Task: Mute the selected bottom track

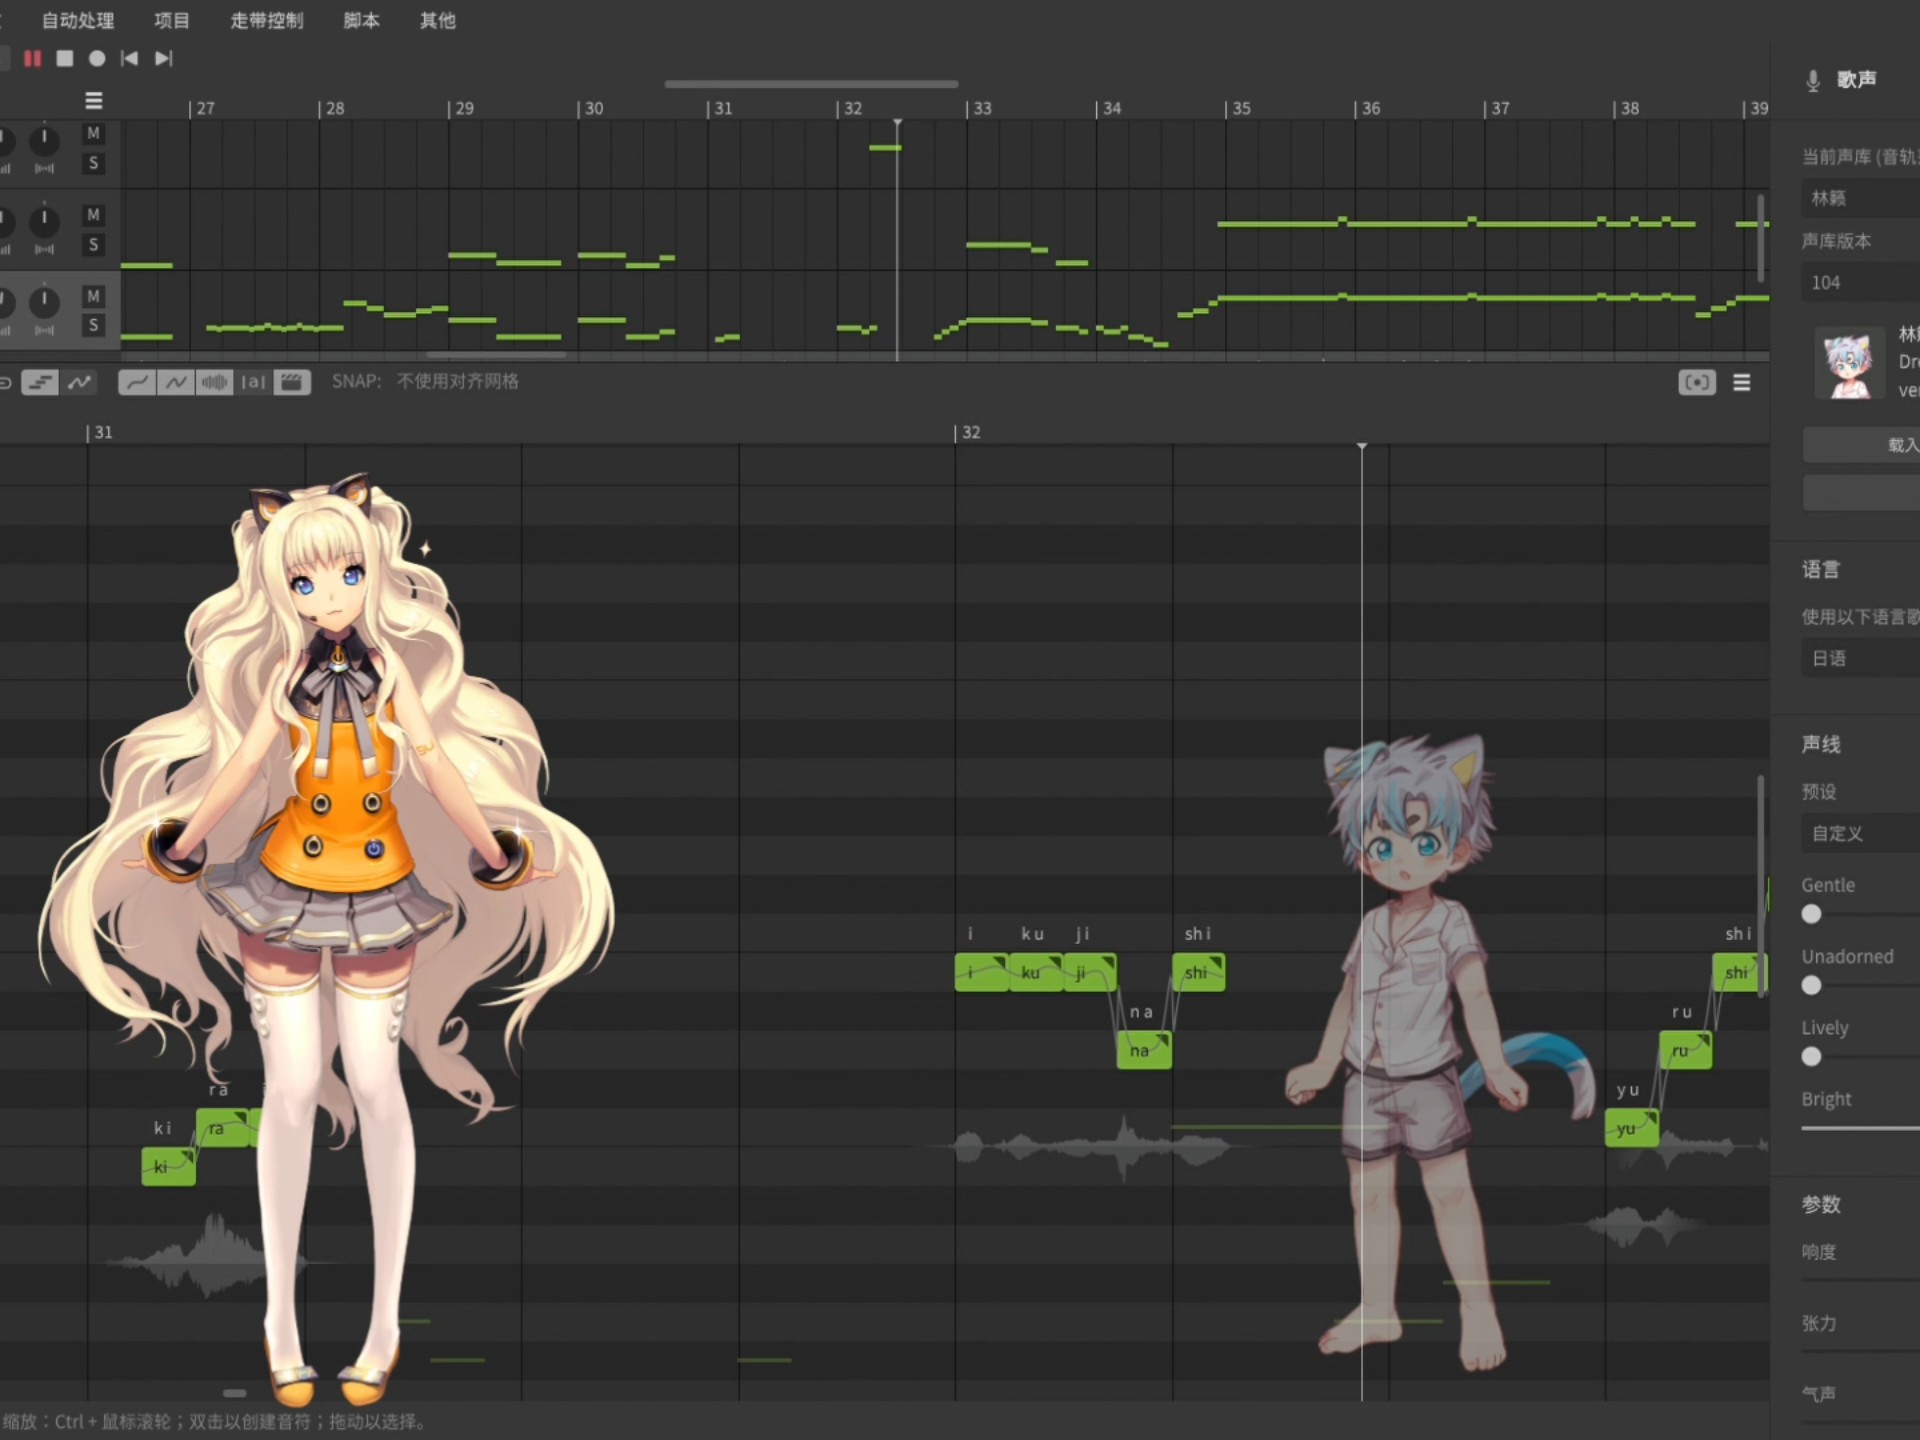Action: (x=93, y=295)
